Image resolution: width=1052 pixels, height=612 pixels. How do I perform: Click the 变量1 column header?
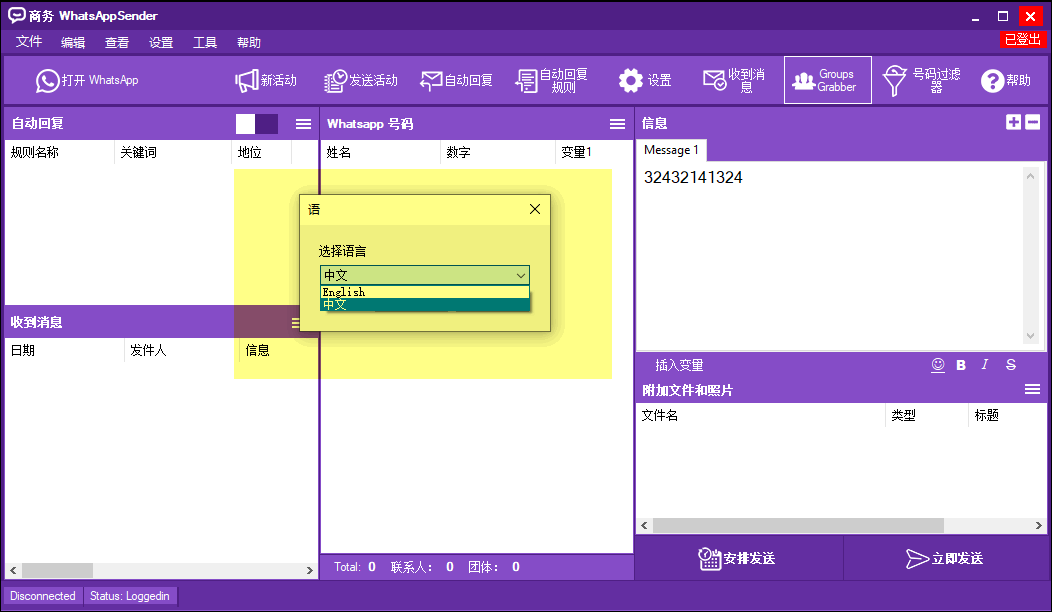coord(594,152)
